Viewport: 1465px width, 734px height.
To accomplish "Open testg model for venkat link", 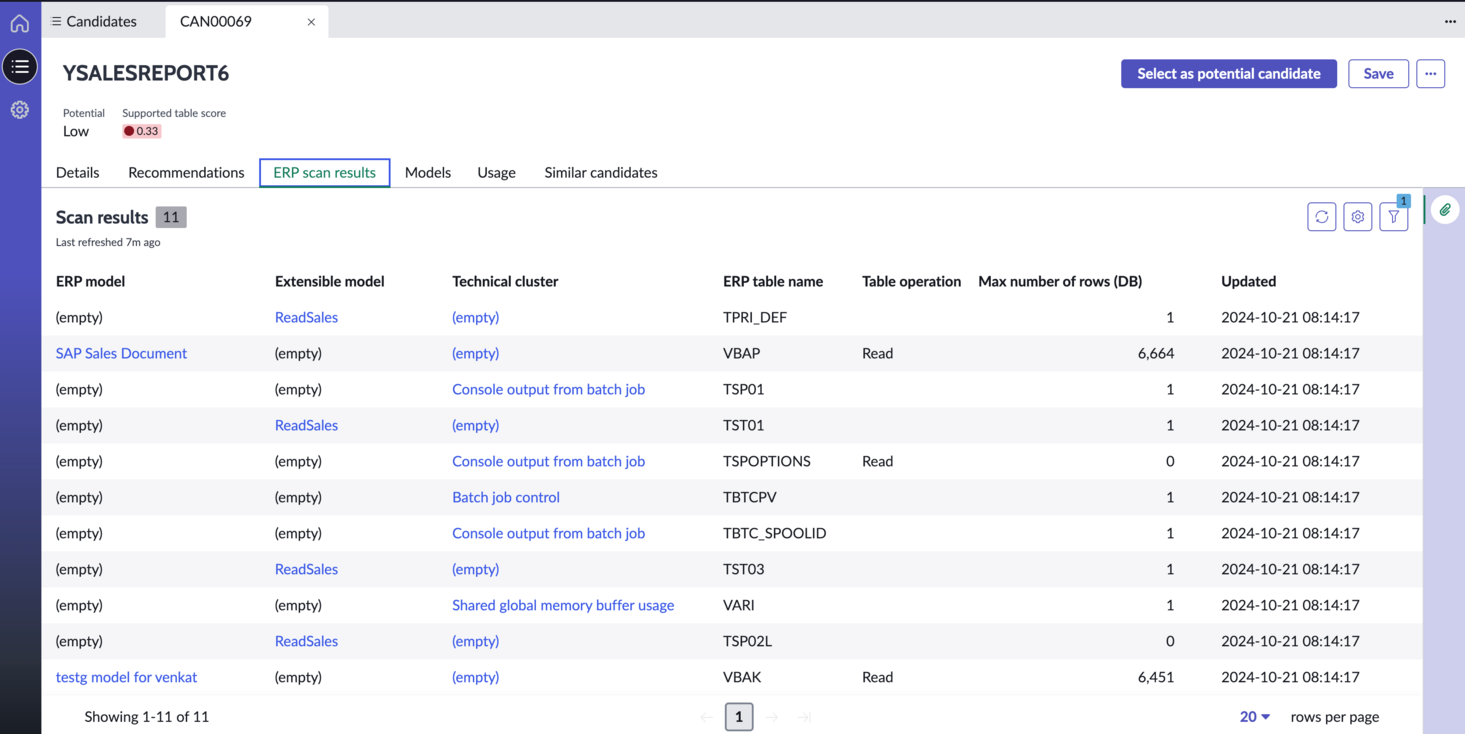I will pos(126,677).
